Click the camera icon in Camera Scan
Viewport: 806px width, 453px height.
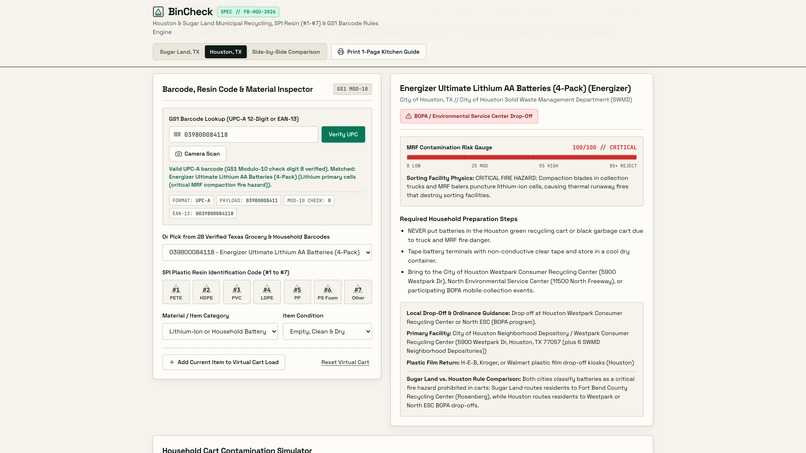point(178,154)
